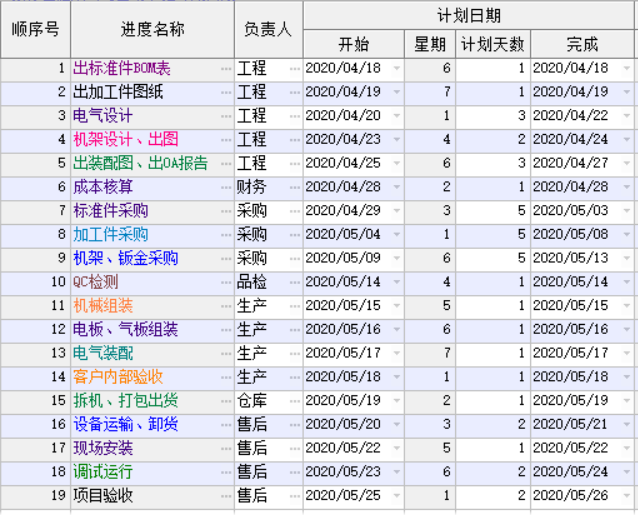Image resolution: width=638 pixels, height=515 pixels.
Task: Select the 出装配图、出OA报告 task name
Action: click(x=140, y=164)
